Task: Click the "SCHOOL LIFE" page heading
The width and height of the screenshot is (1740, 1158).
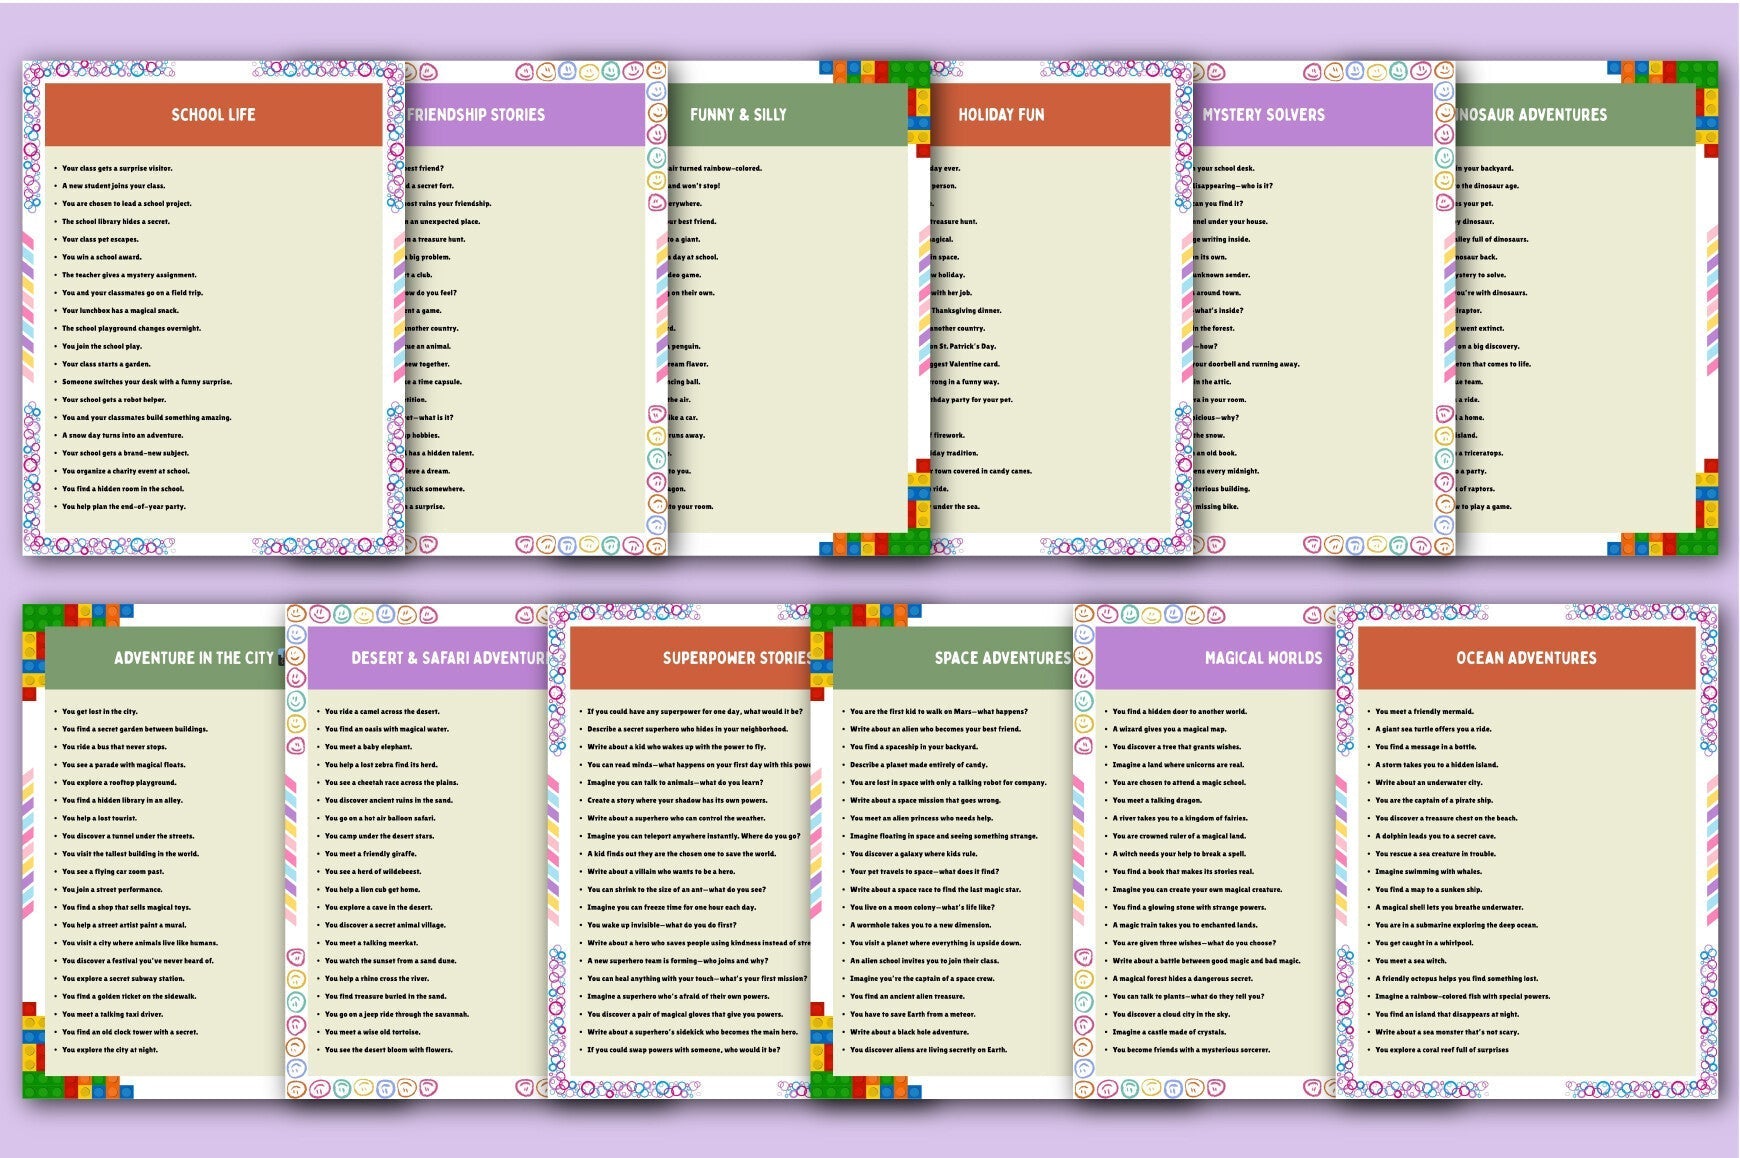Action: [x=213, y=115]
